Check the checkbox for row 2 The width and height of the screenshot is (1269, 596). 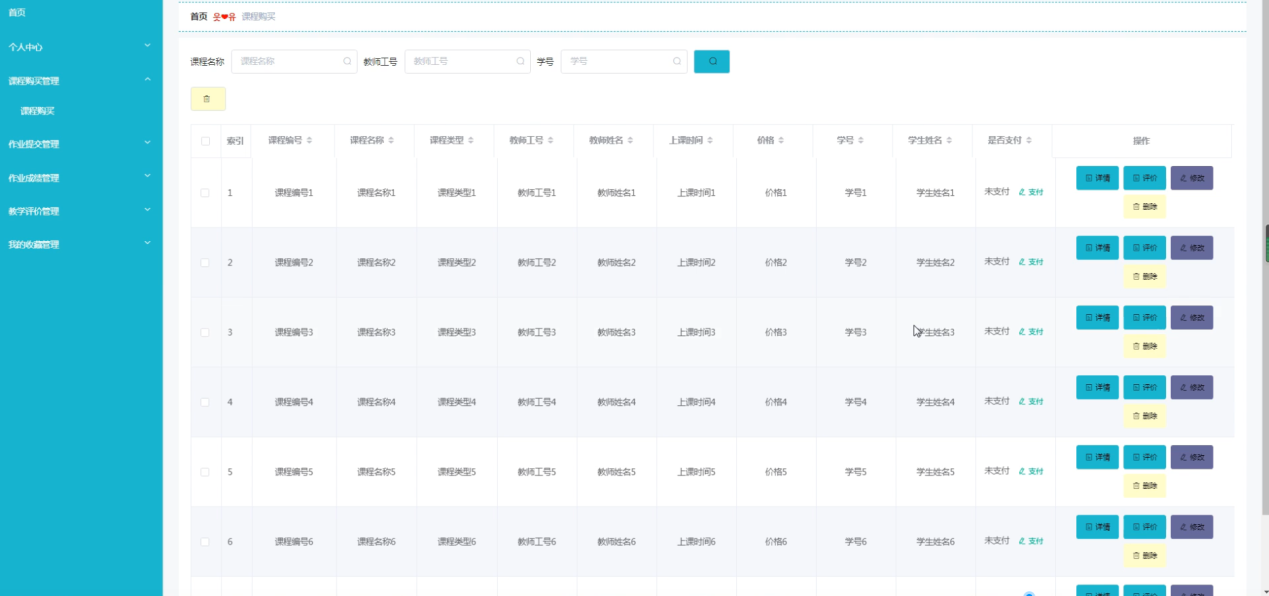click(205, 262)
